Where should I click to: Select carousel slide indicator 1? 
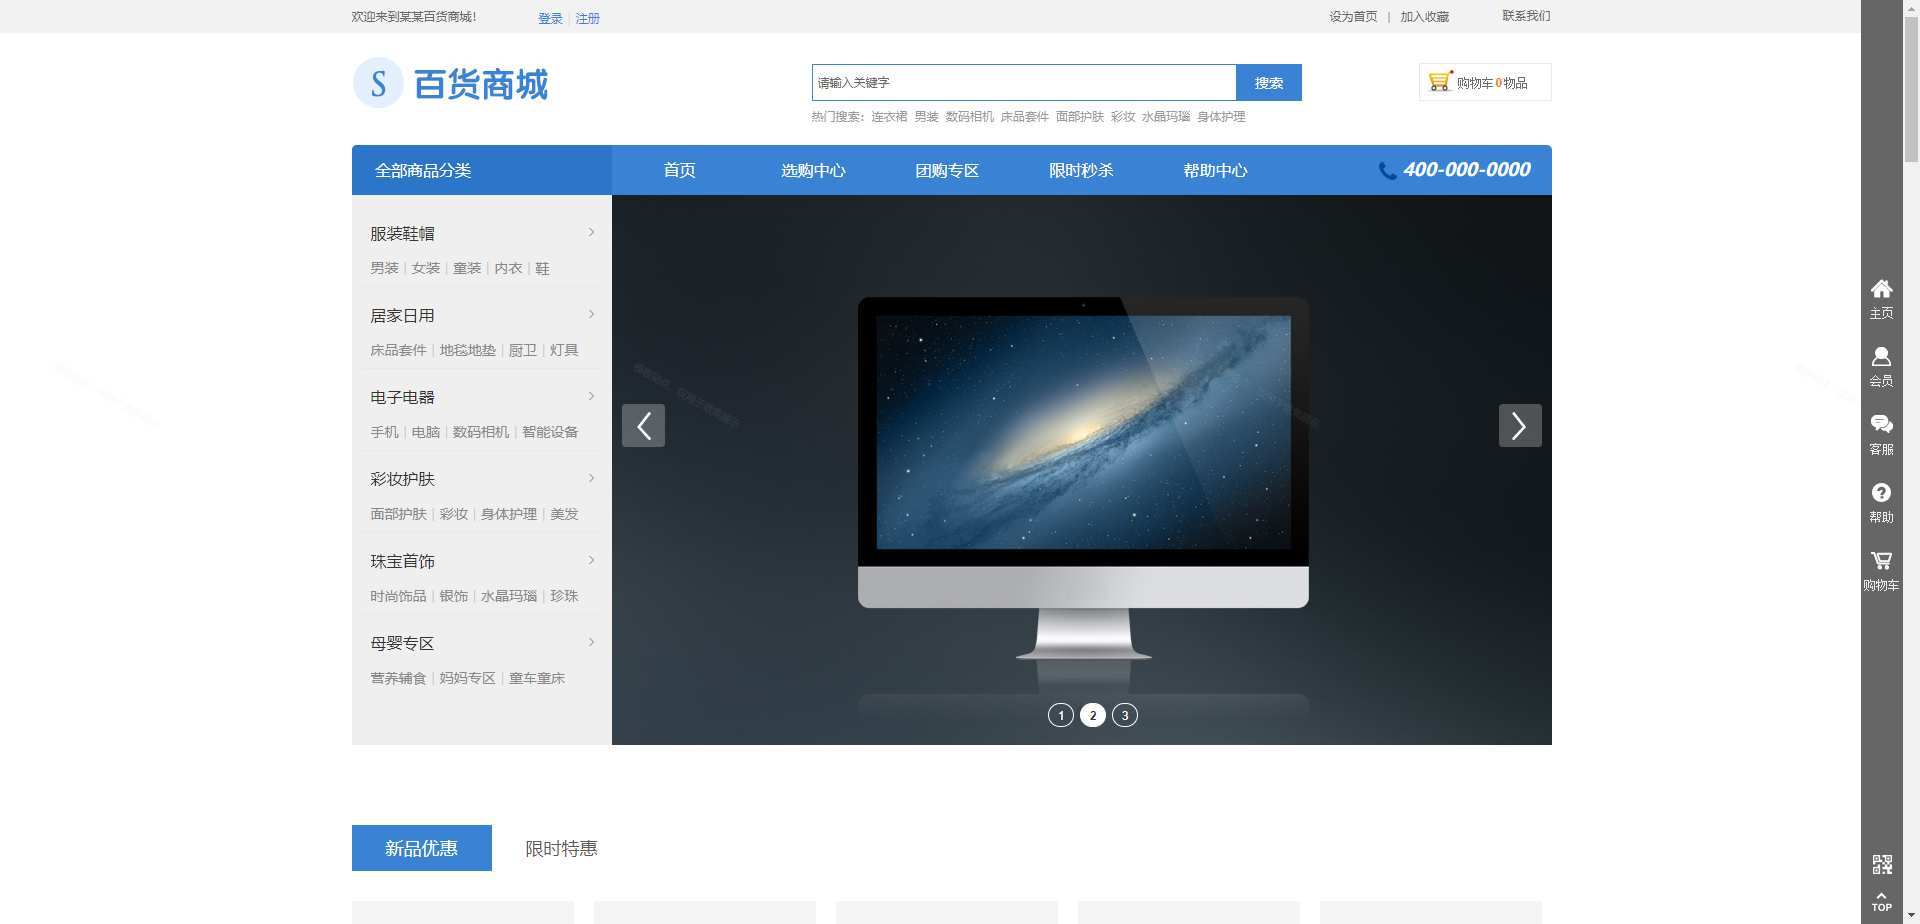click(x=1061, y=715)
